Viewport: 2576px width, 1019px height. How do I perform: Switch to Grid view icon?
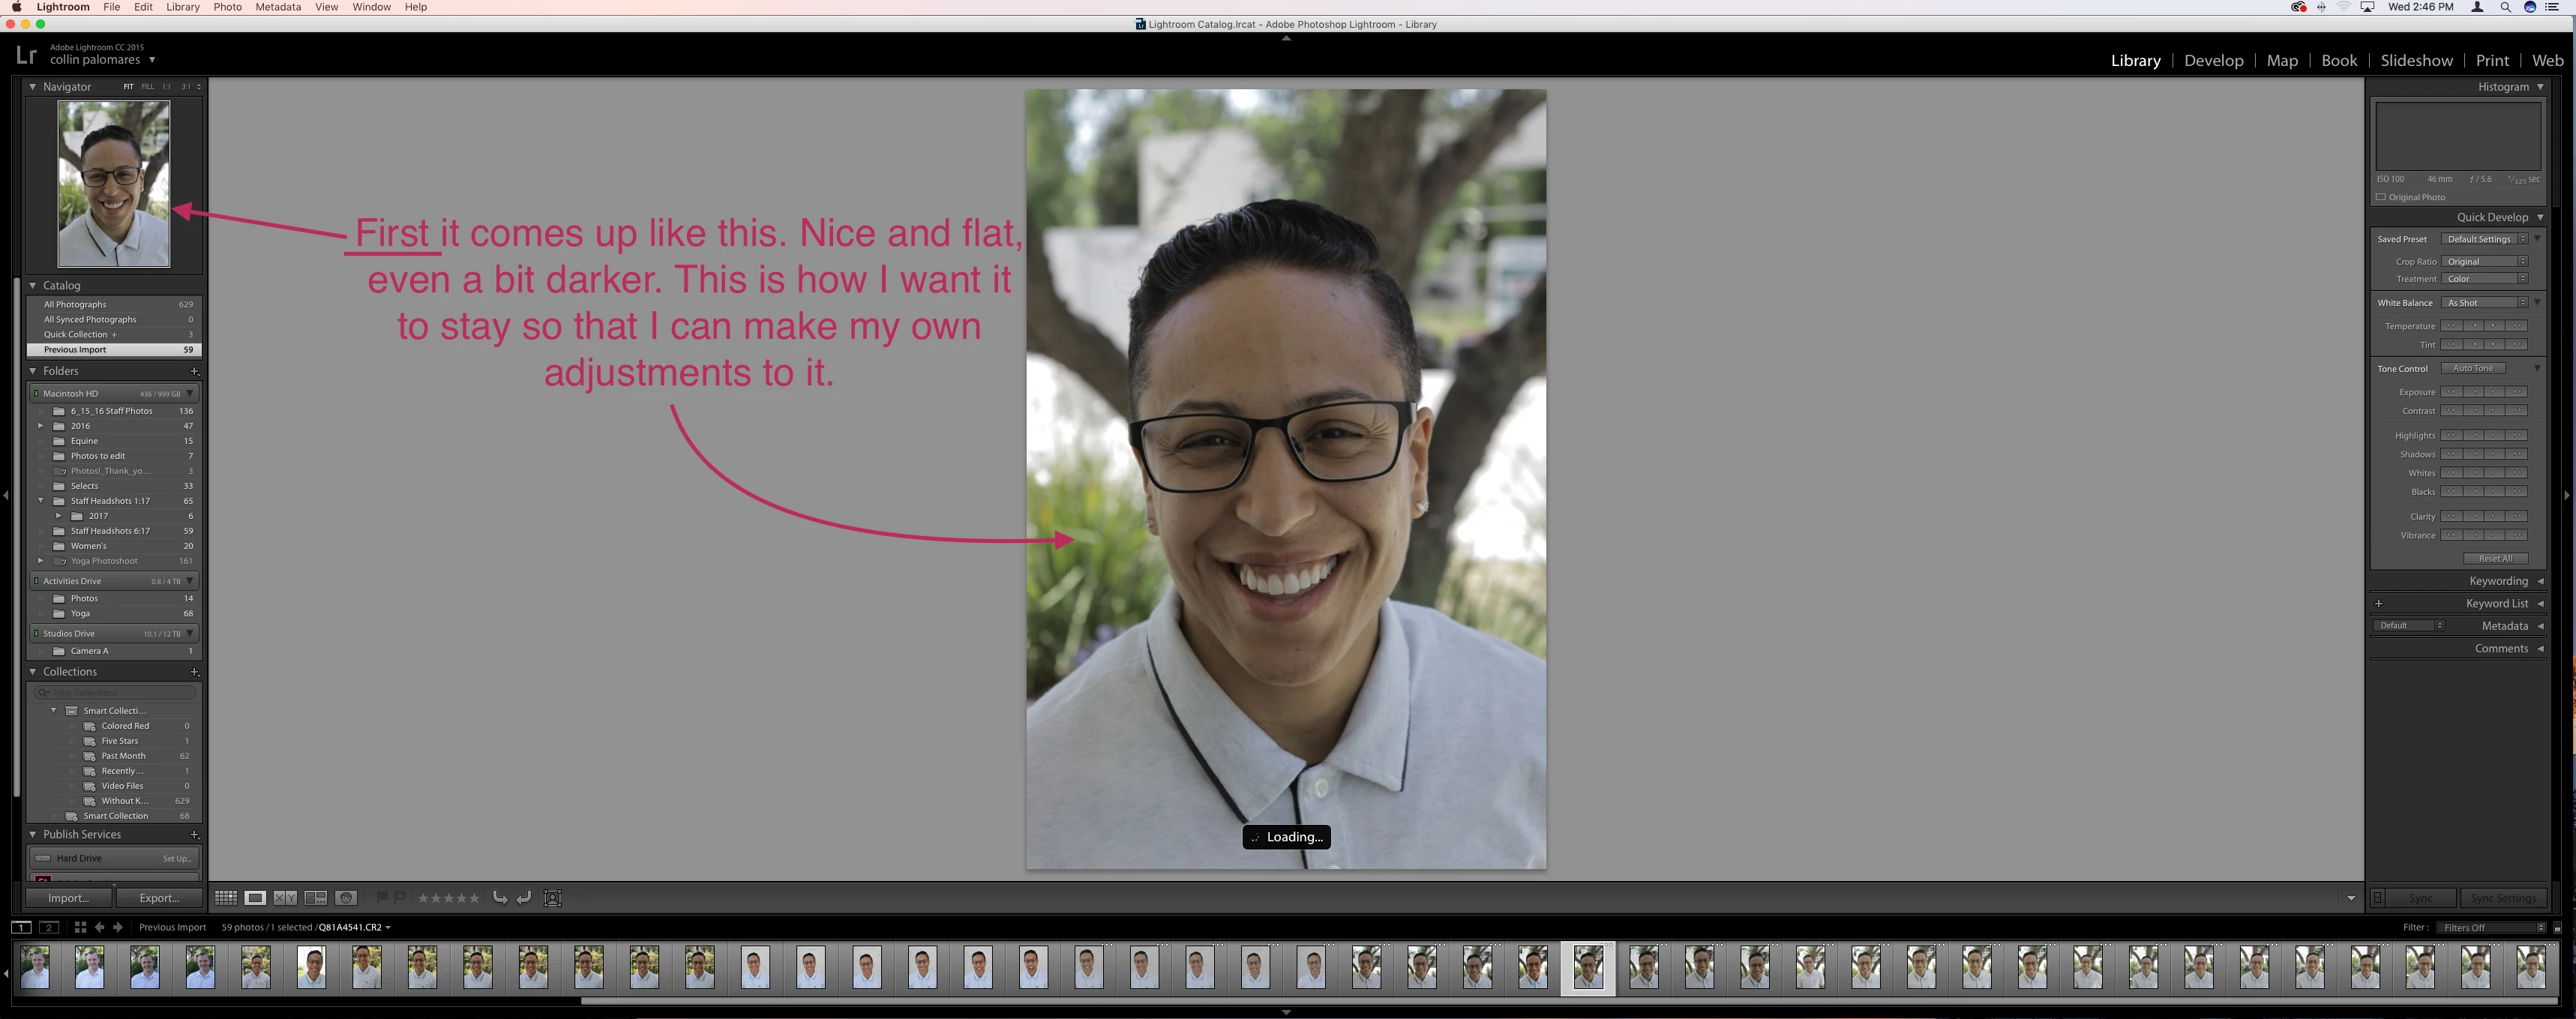pyautogui.click(x=226, y=898)
